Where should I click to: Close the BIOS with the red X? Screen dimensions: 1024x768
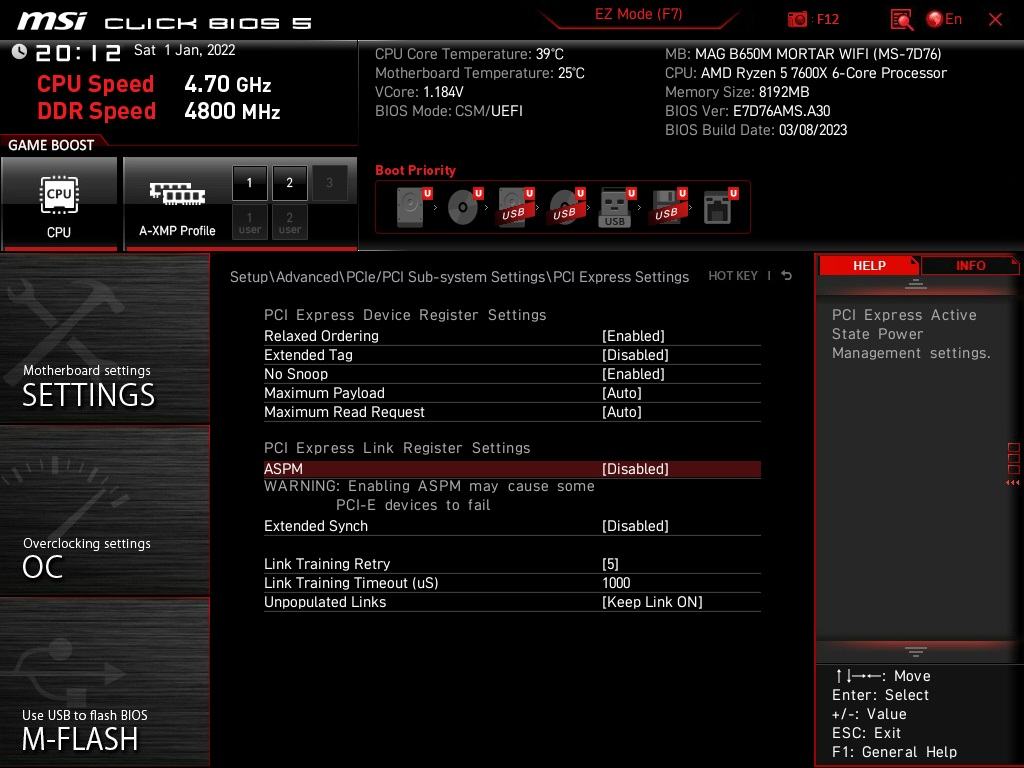click(x=995, y=20)
